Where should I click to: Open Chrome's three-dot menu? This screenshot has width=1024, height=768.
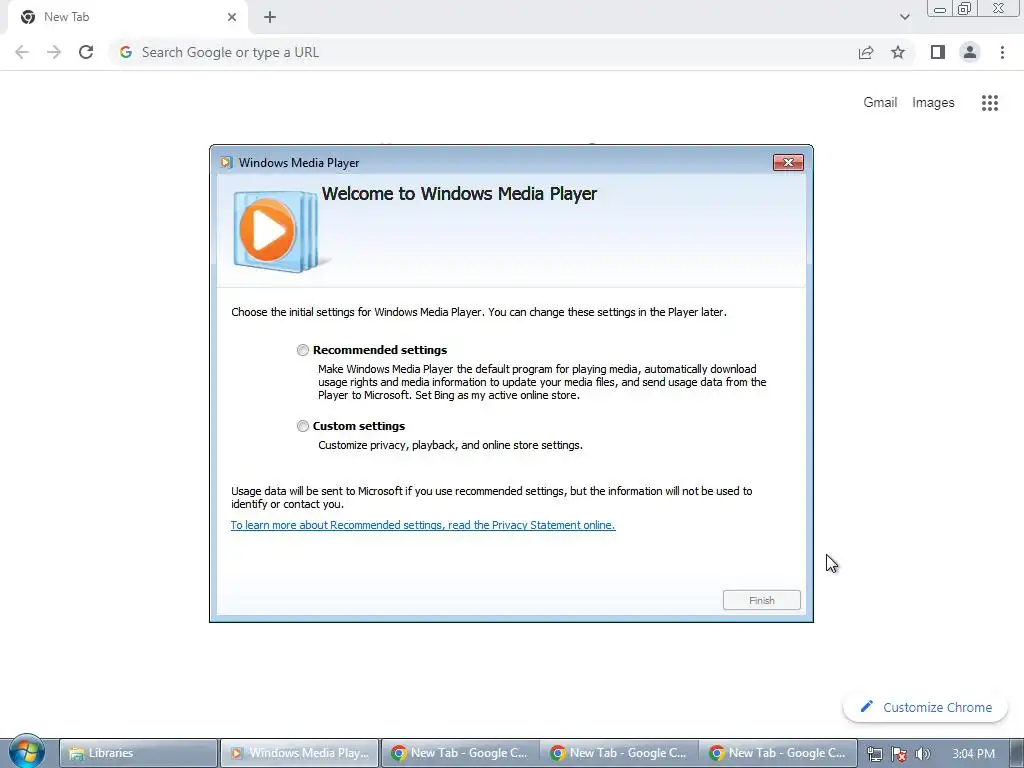(x=1002, y=52)
